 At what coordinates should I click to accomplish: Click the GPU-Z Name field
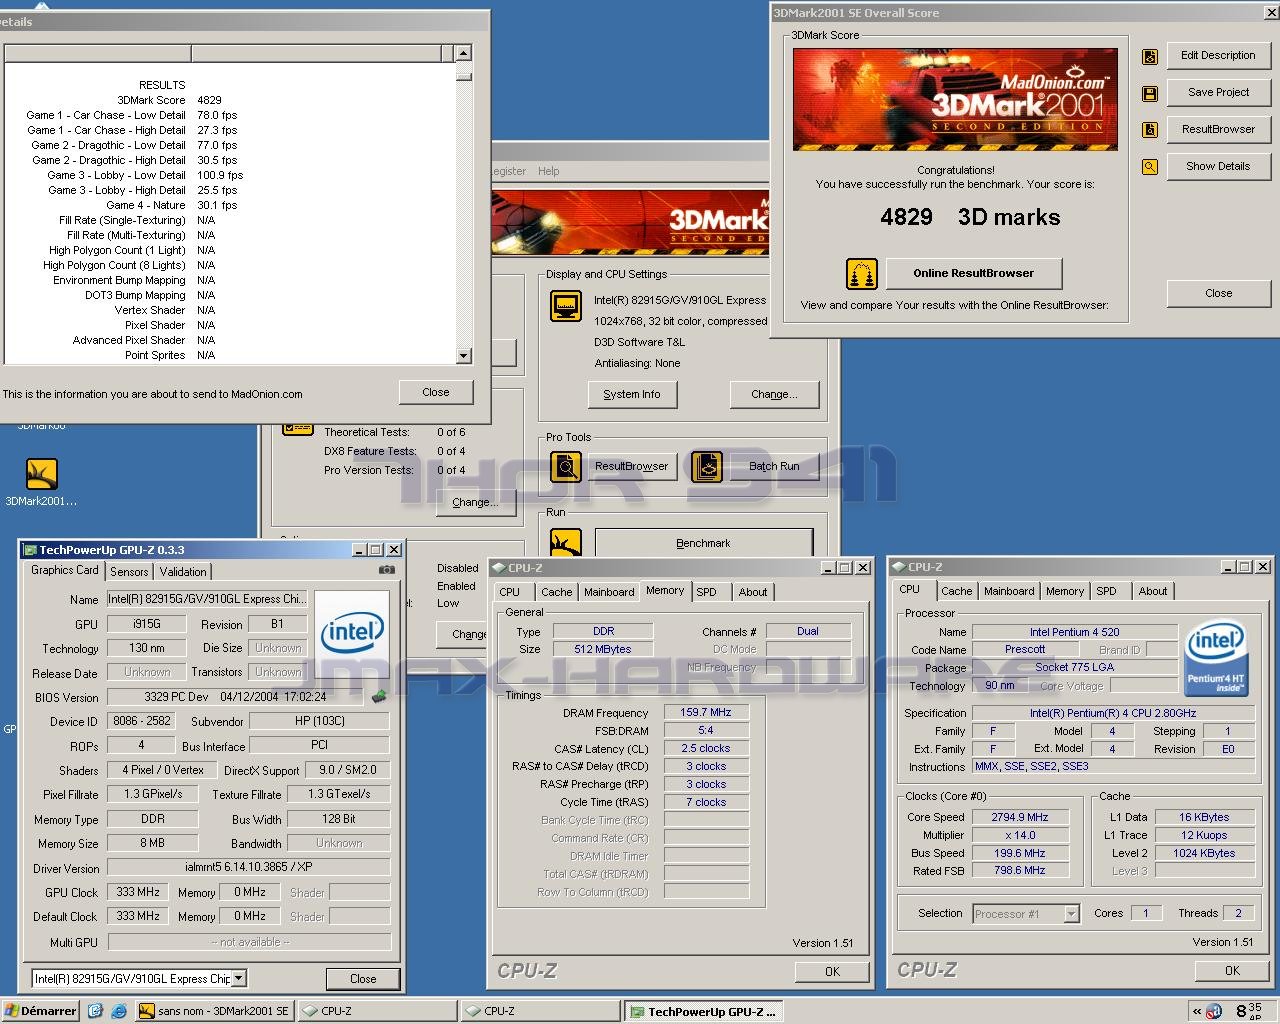[x=207, y=599]
